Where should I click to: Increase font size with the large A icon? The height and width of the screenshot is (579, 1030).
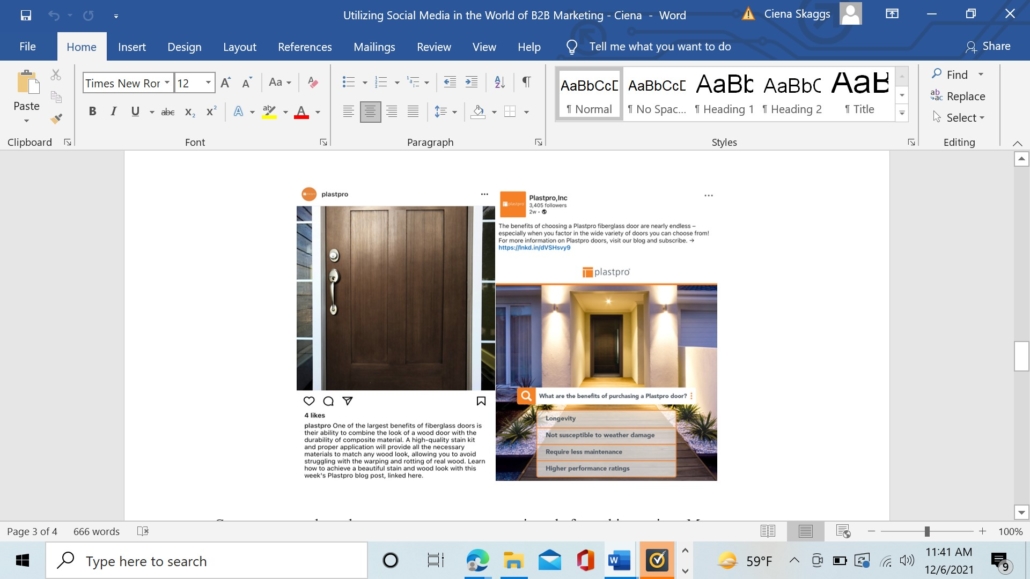pyautogui.click(x=225, y=83)
